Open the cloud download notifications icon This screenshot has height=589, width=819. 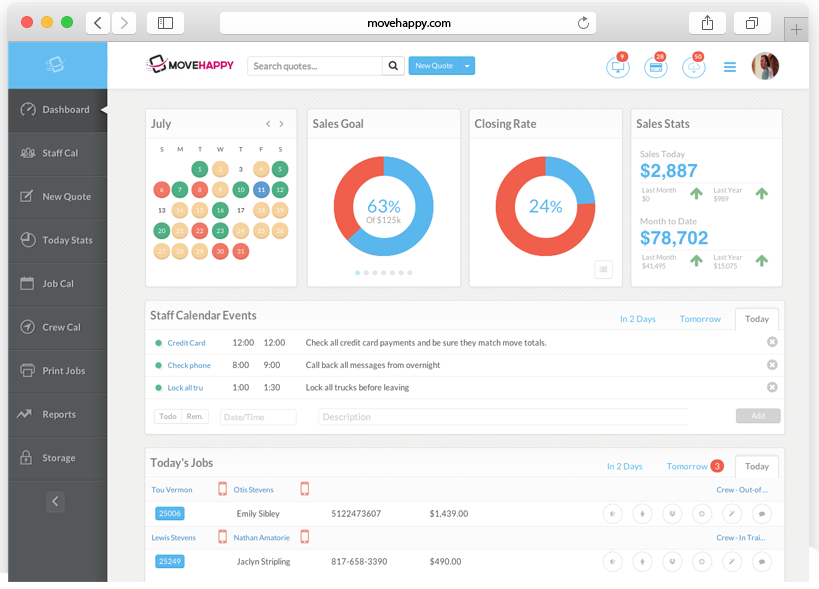point(693,67)
